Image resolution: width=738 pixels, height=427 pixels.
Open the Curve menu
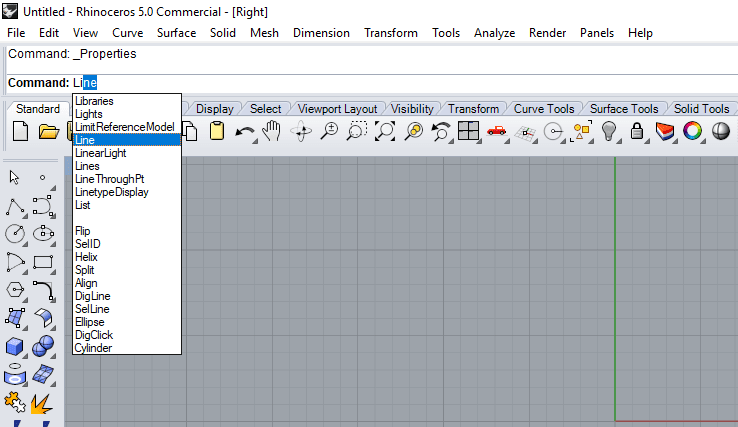[x=128, y=33]
